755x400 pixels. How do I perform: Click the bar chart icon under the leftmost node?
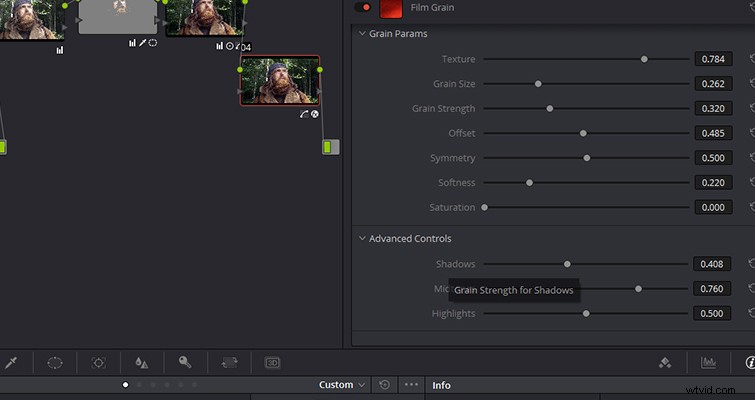point(60,50)
